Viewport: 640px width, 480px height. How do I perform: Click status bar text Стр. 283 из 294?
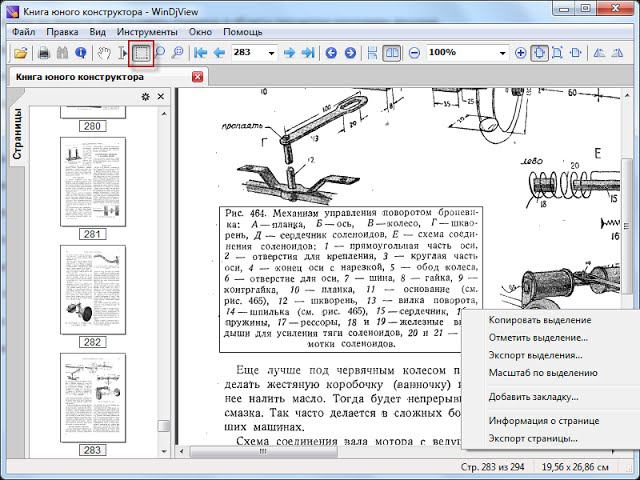click(492, 467)
